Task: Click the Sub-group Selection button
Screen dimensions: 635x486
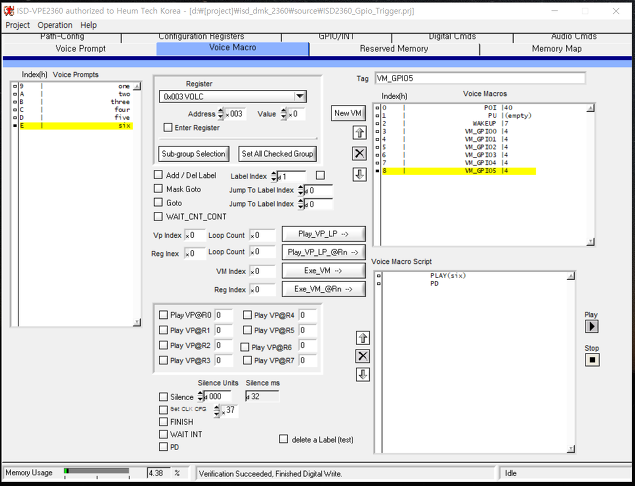Action: pos(194,154)
